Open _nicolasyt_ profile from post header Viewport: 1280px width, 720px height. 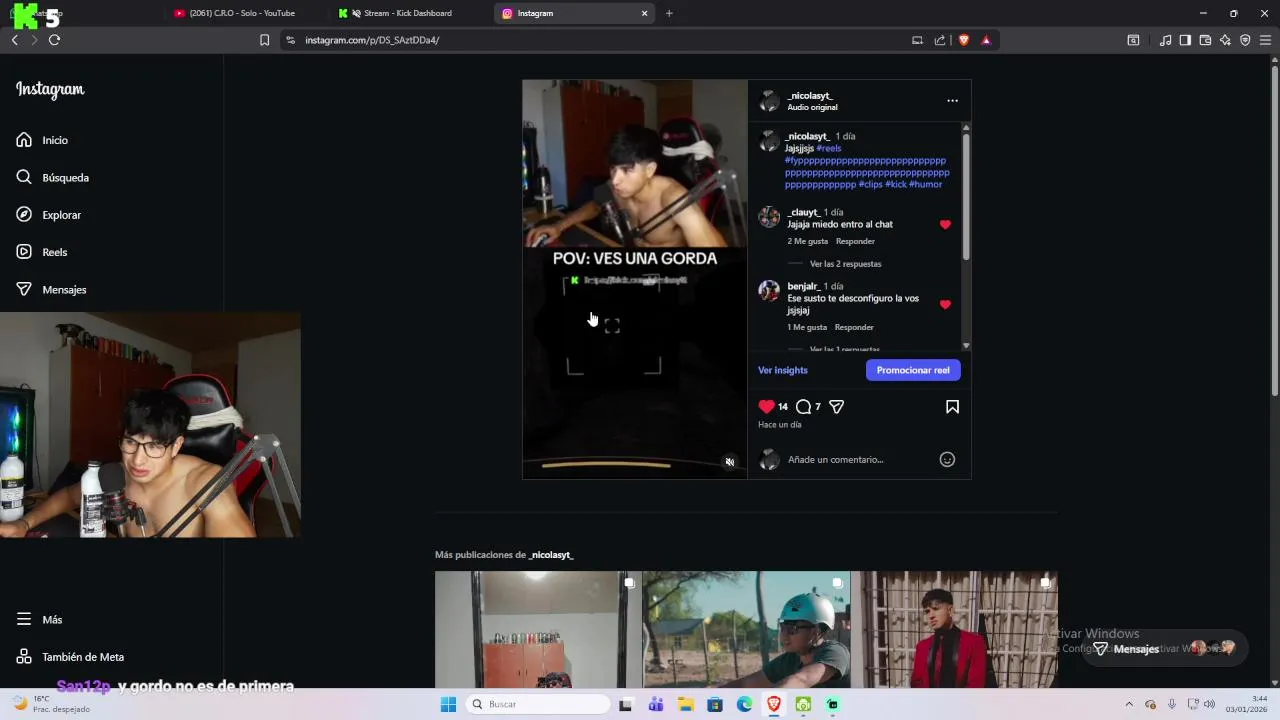click(x=809, y=95)
